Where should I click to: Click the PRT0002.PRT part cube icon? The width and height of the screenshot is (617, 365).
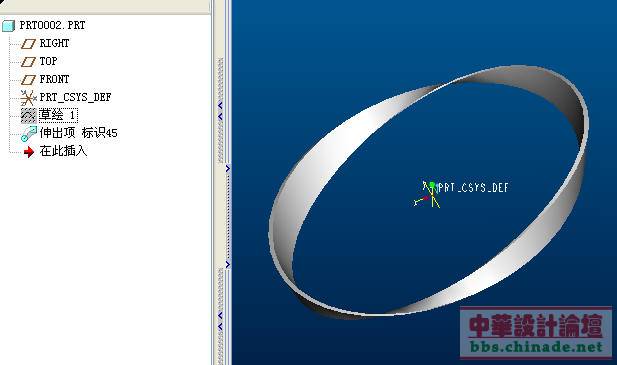point(8,26)
